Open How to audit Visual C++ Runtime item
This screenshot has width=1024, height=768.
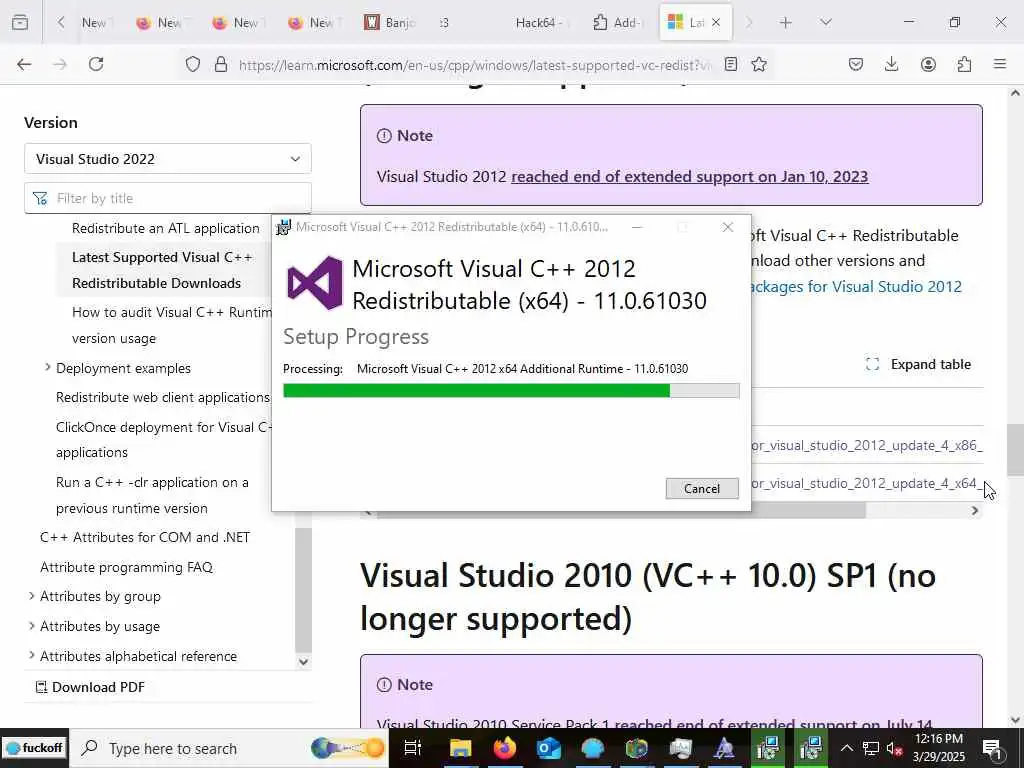172,325
